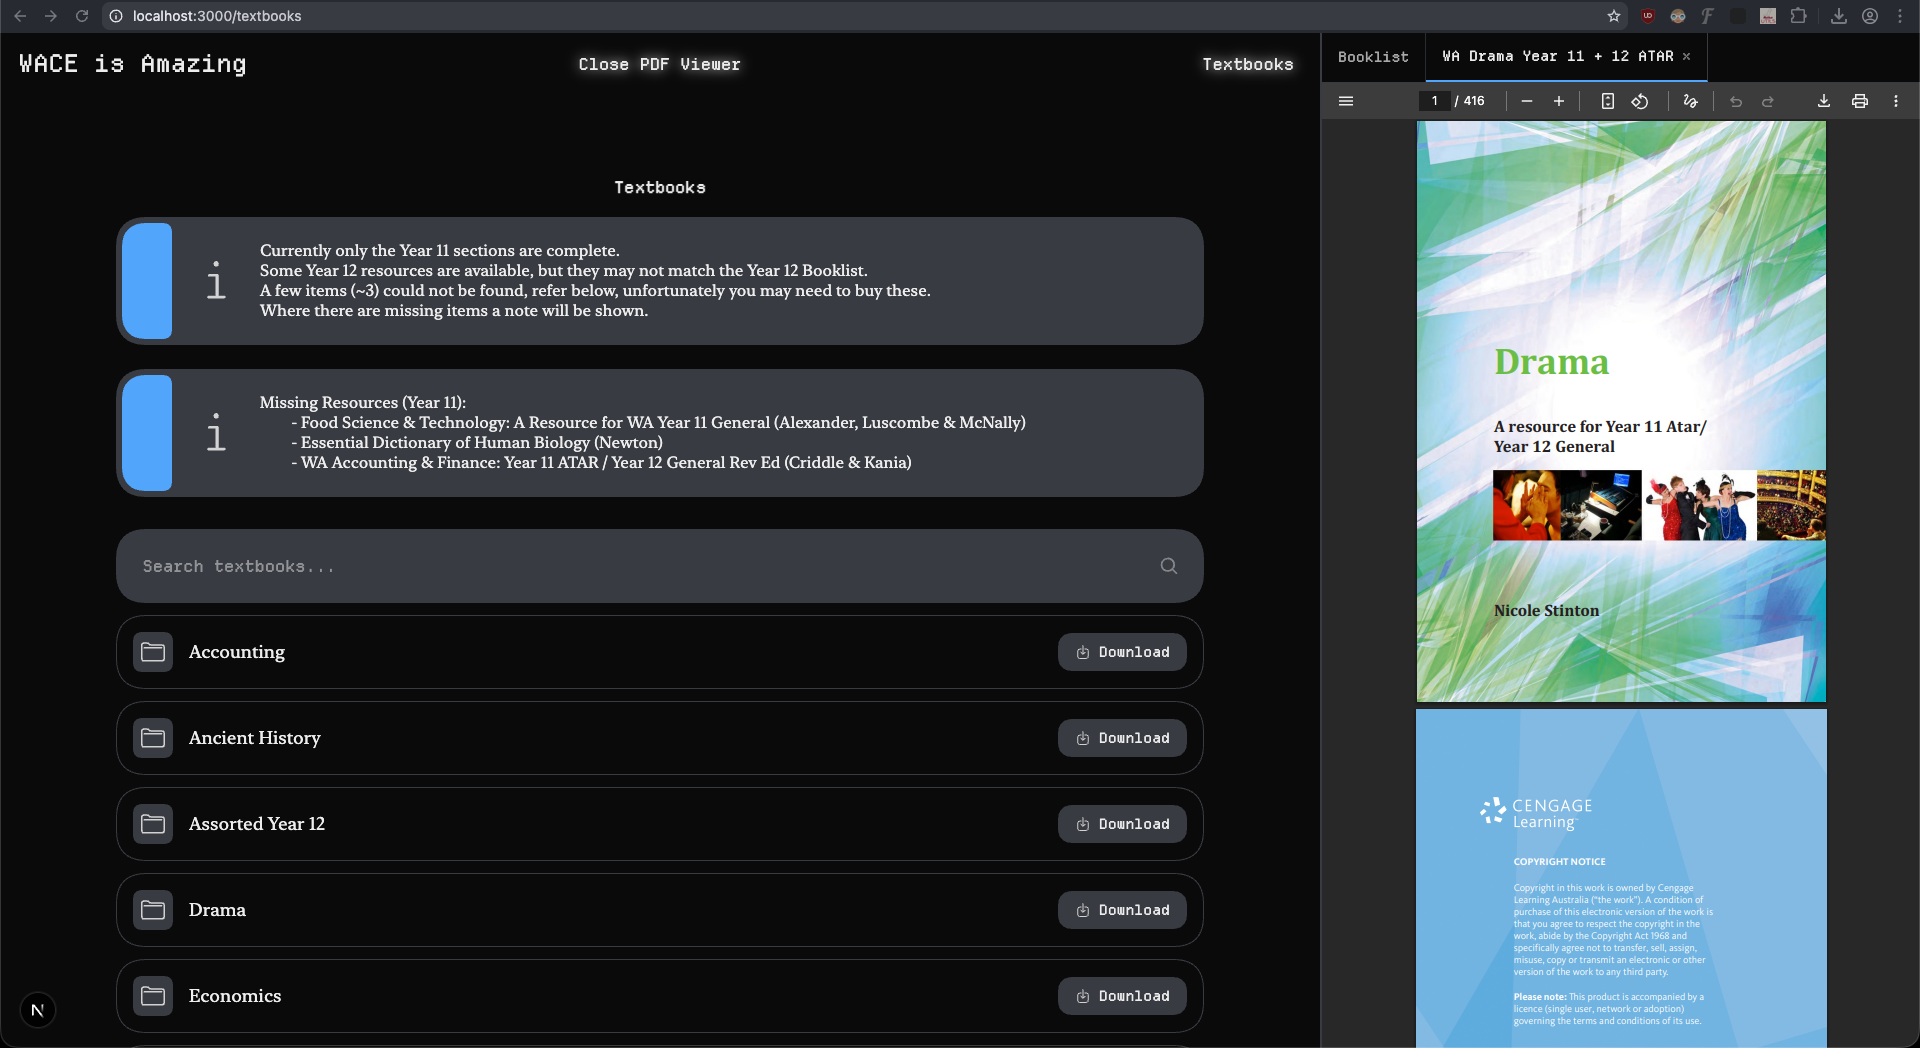Open the Textbooks navigation link
The width and height of the screenshot is (1920, 1048).
point(1247,64)
